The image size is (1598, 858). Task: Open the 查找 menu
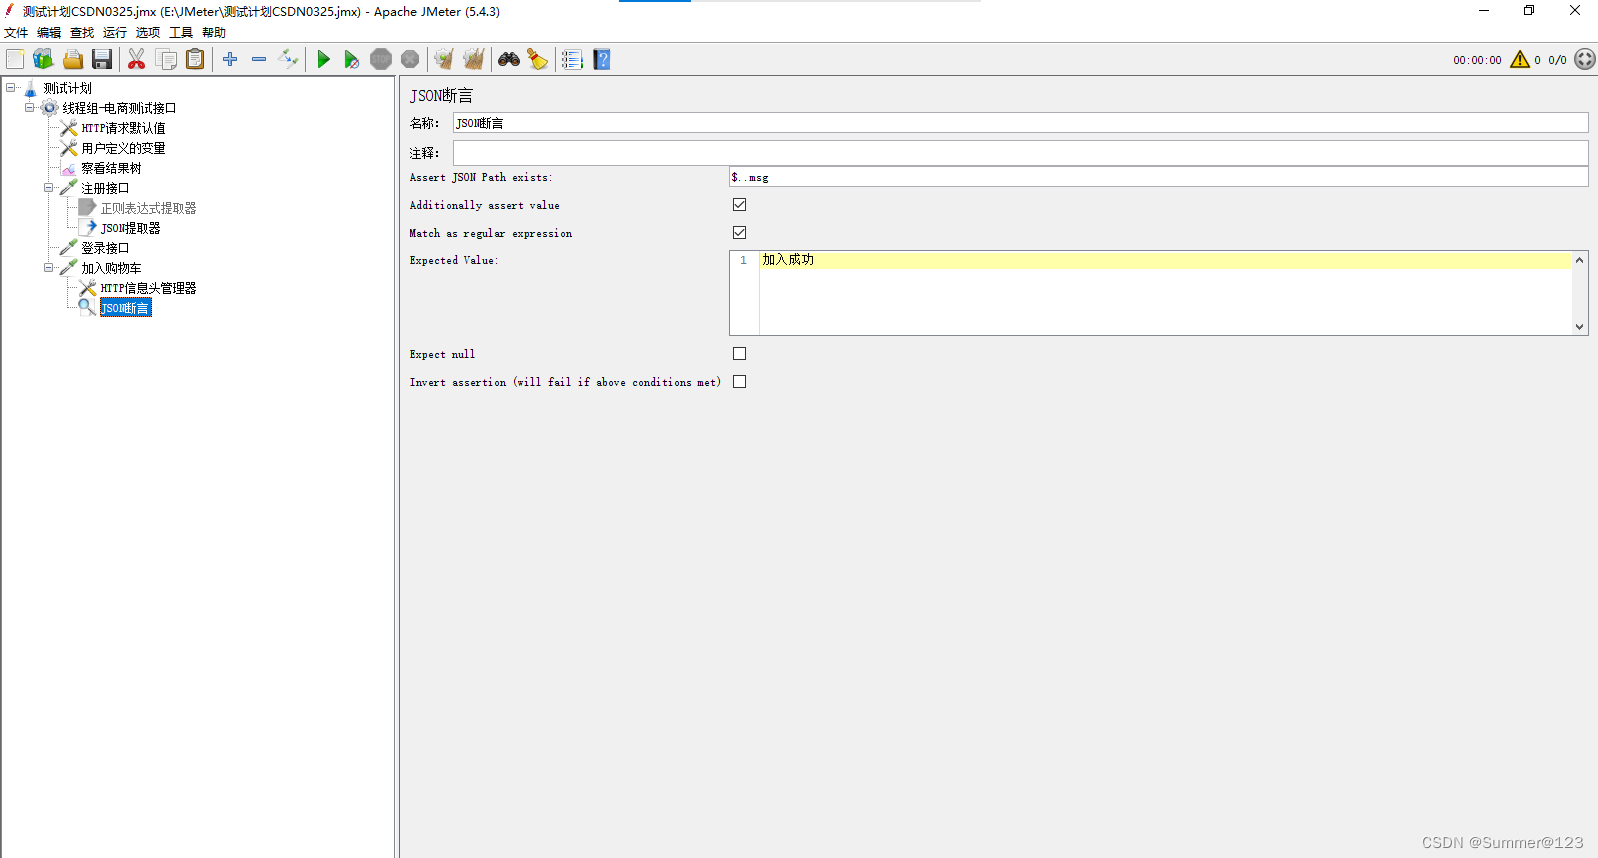(x=82, y=33)
